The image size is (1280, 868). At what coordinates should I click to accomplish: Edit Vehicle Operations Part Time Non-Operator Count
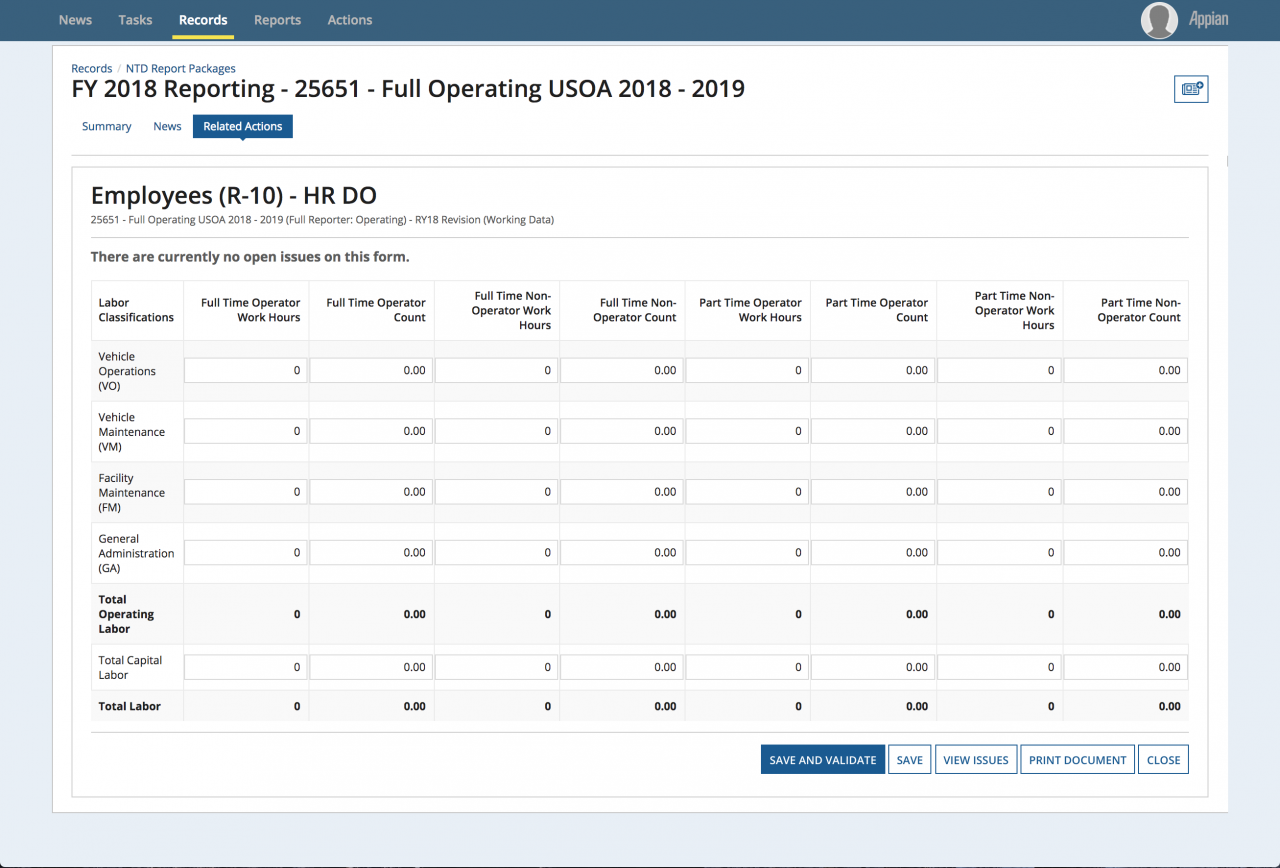[1126, 371]
